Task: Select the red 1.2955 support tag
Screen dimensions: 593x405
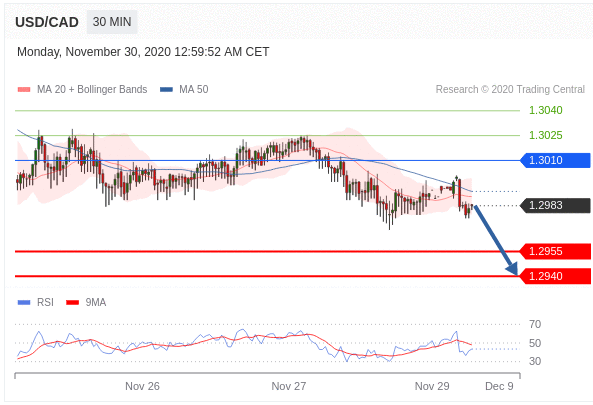Action: click(555, 251)
